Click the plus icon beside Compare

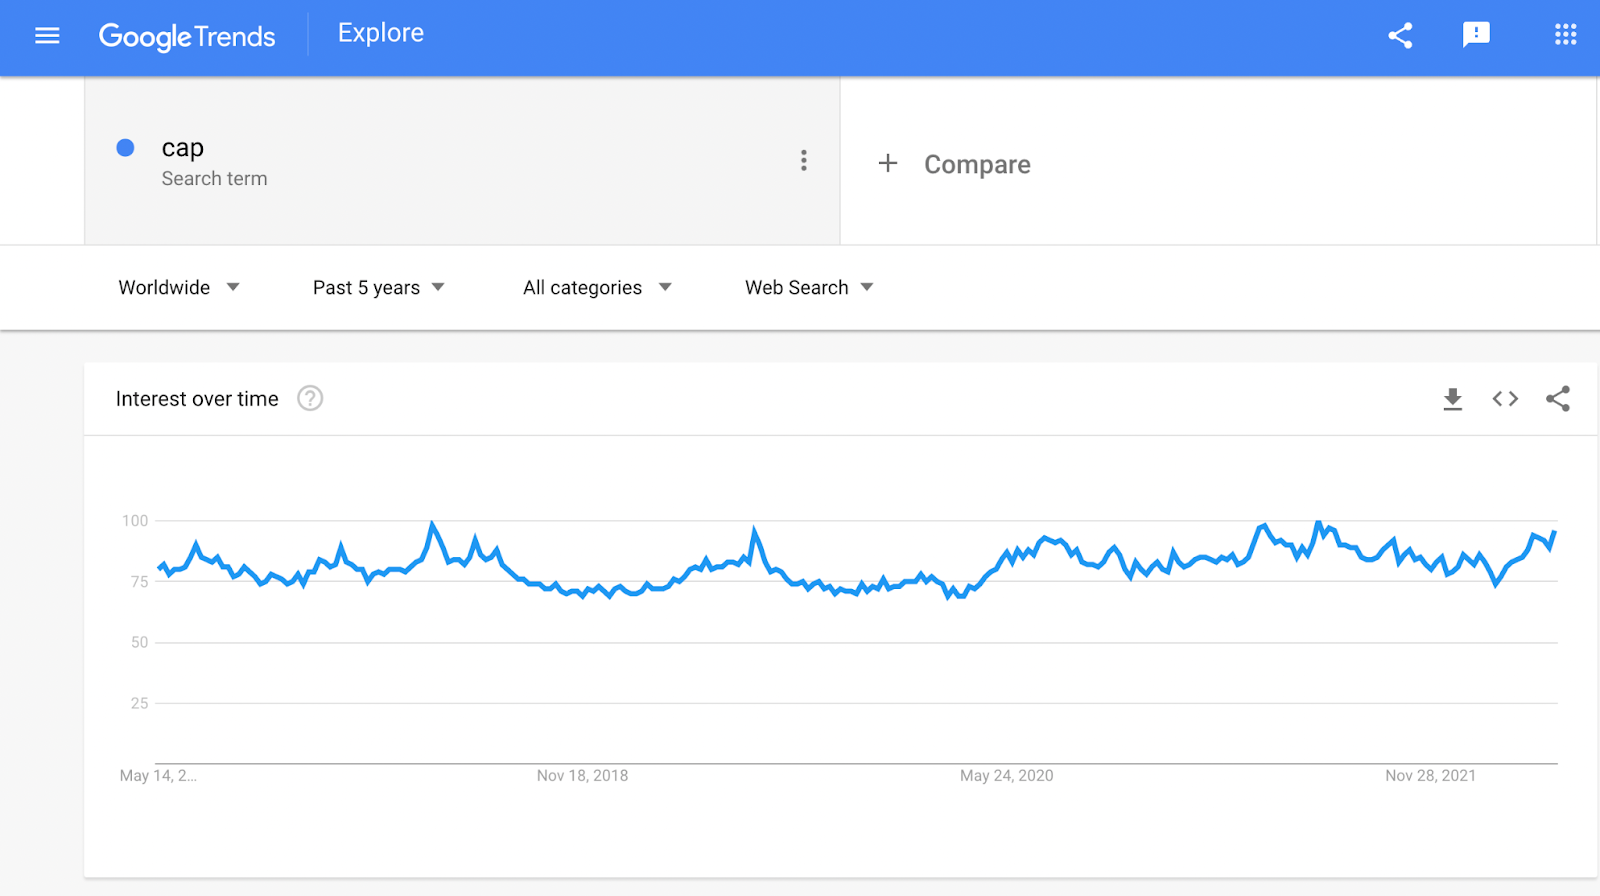click(x=888, y=163)
